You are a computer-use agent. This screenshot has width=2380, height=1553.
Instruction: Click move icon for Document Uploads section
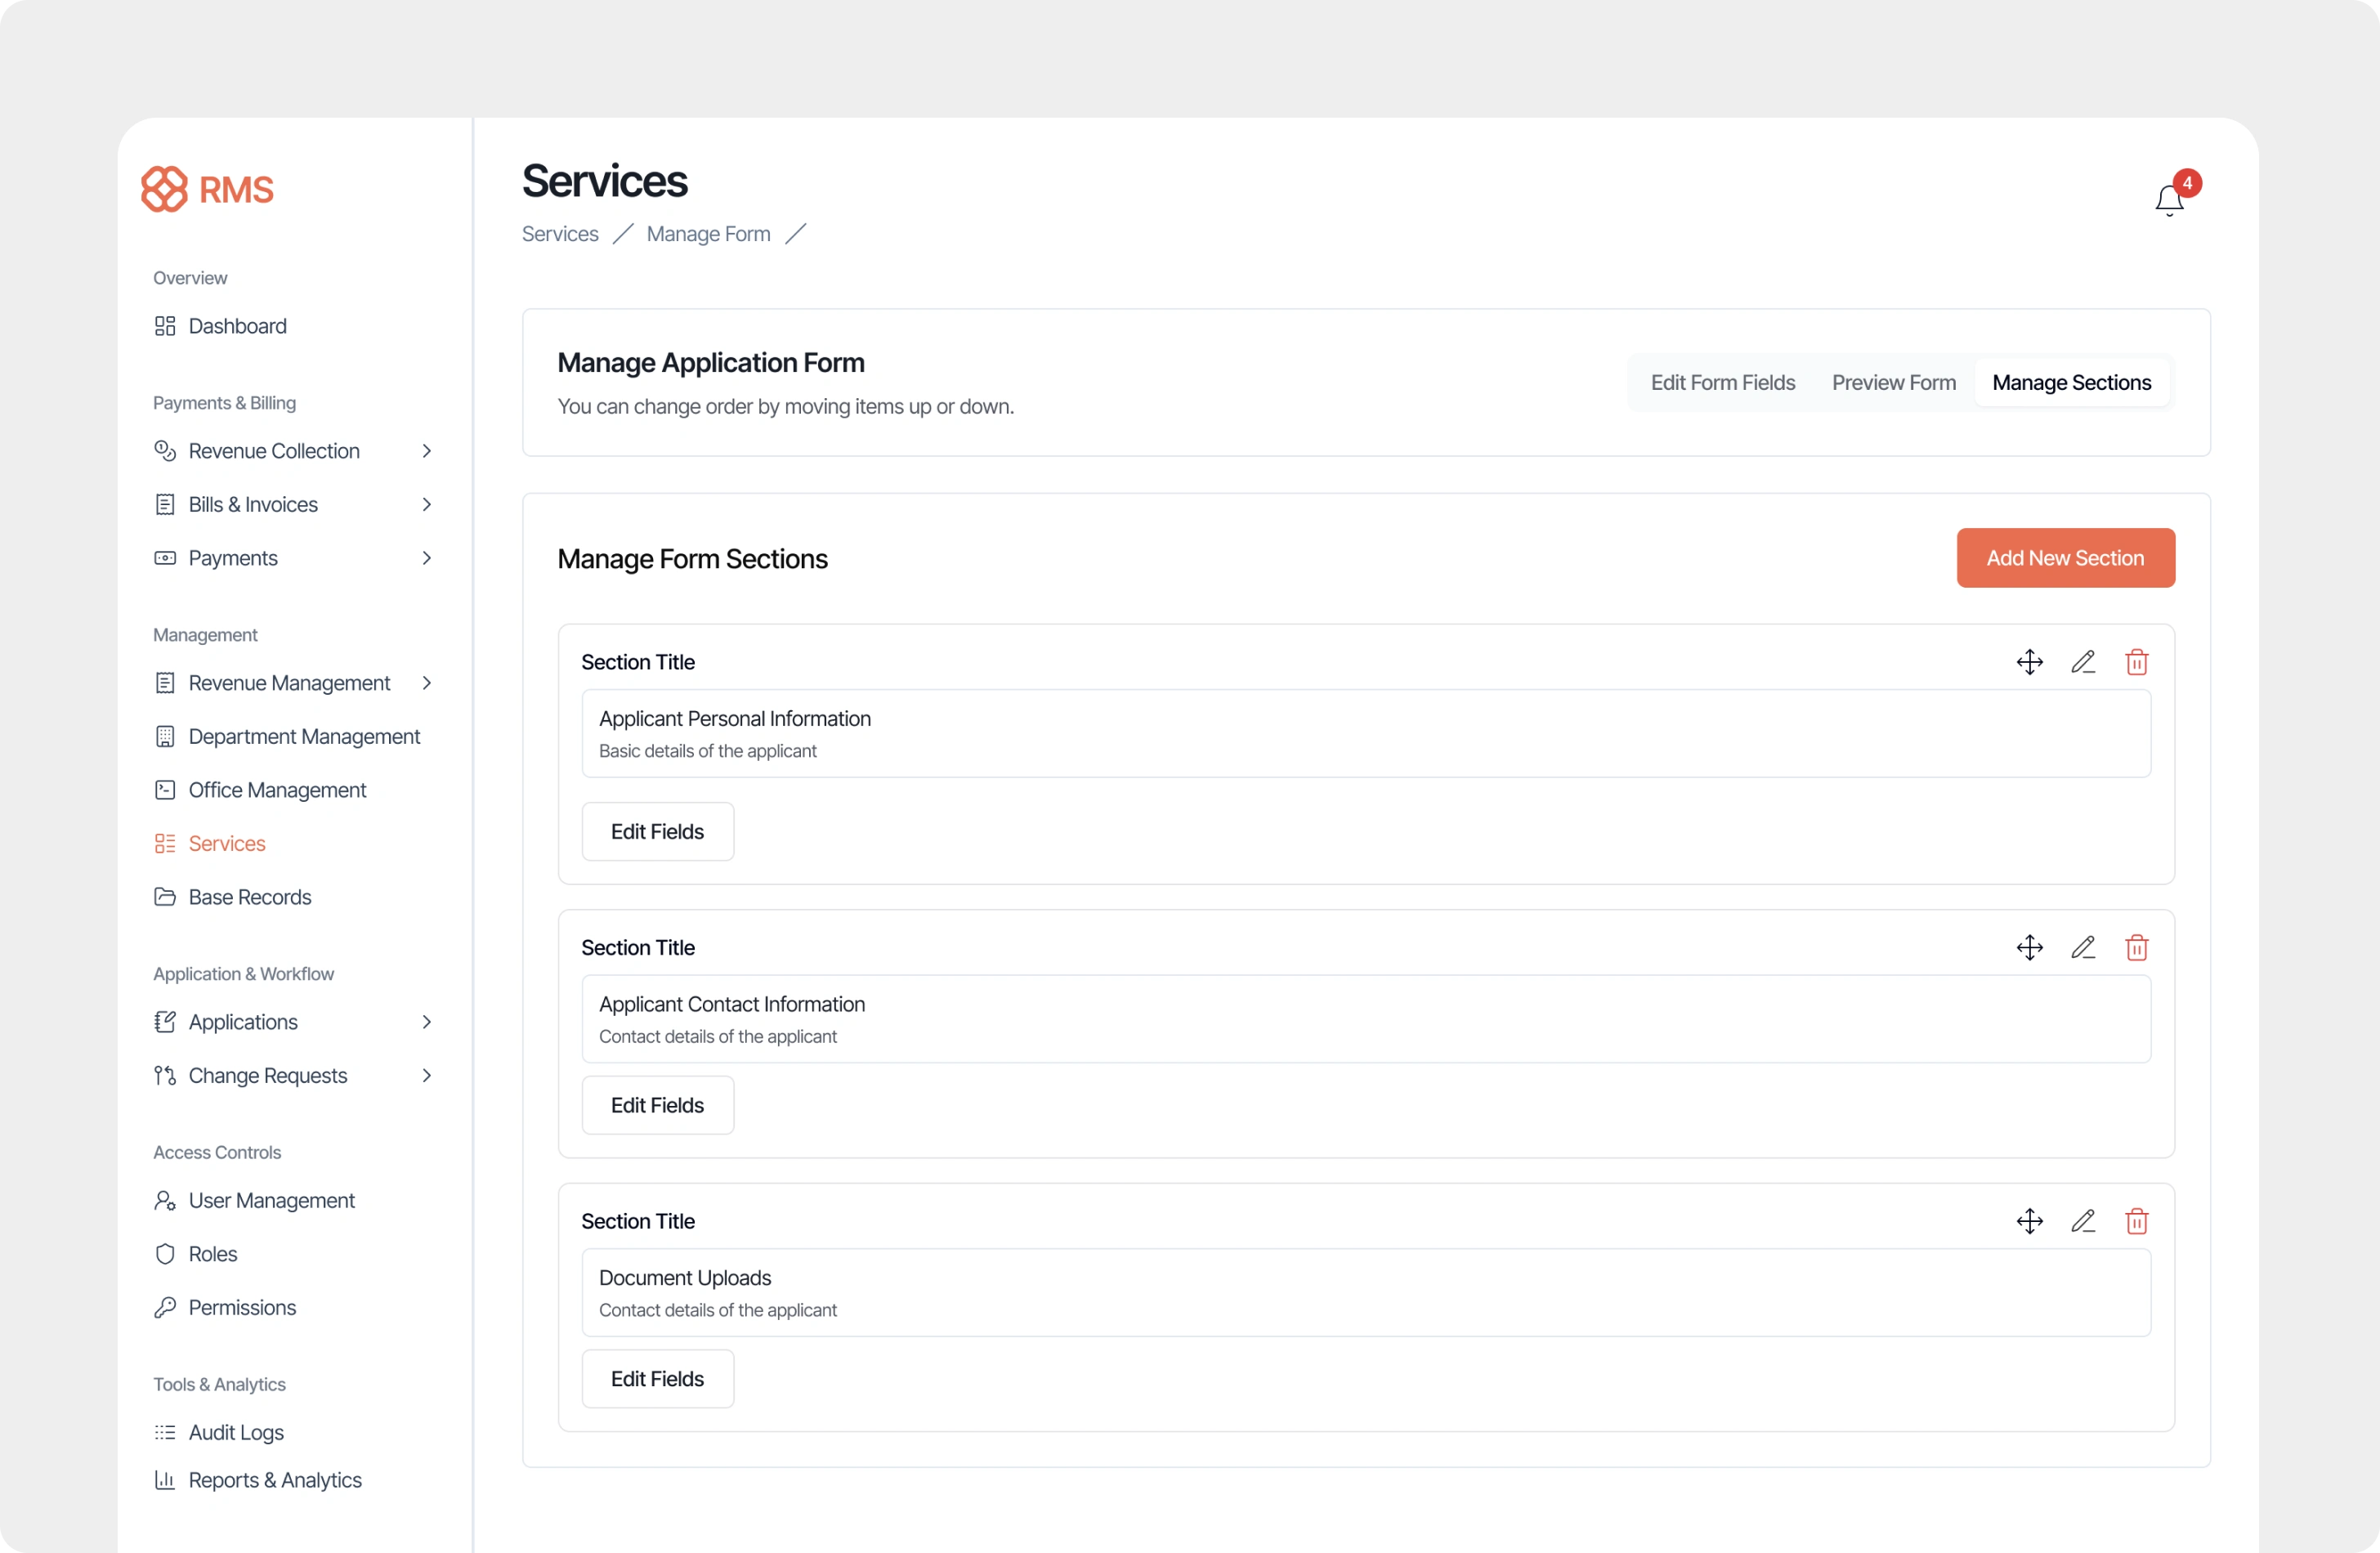(2029, 1221)
